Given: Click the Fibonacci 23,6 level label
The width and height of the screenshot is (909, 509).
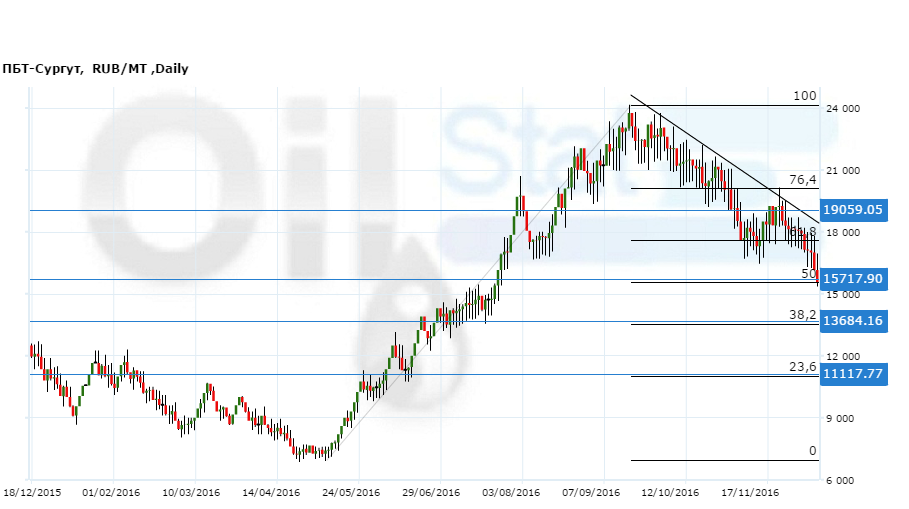Looking at the screenshot, I should [x=803, y=367].
